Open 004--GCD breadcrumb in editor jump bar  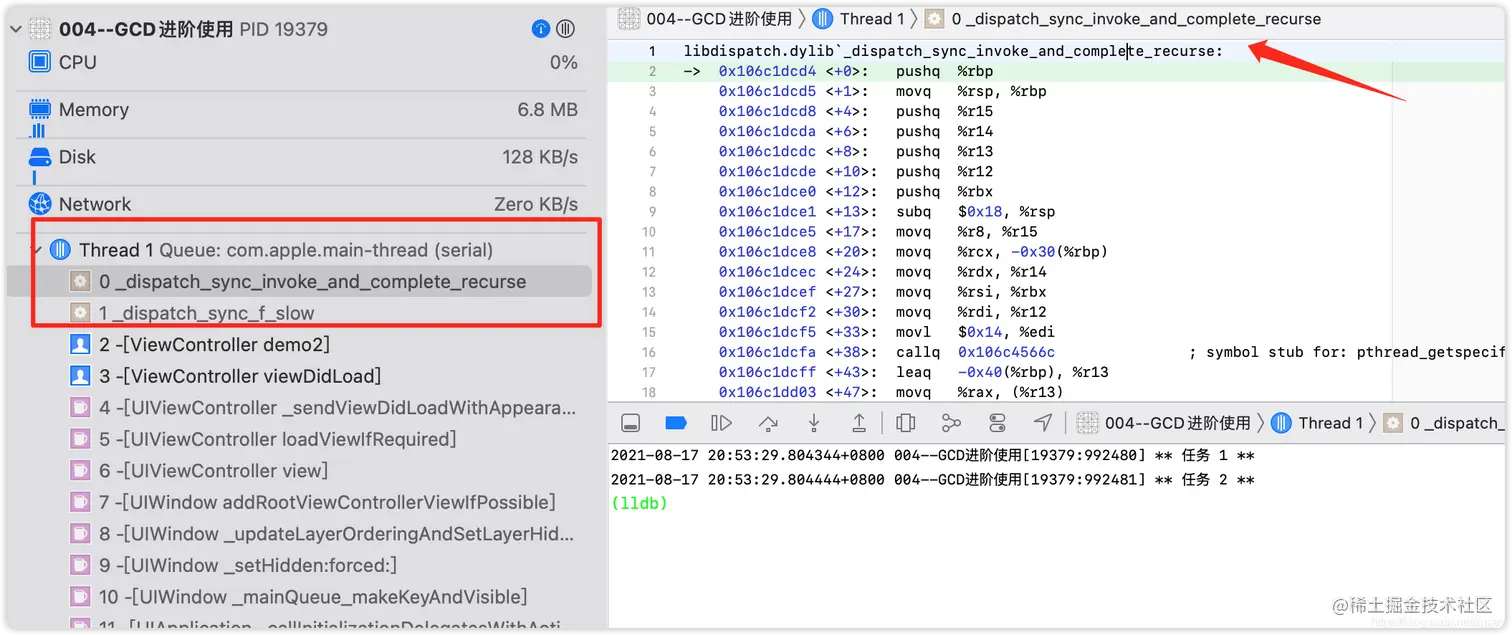(x=705, y=18)
